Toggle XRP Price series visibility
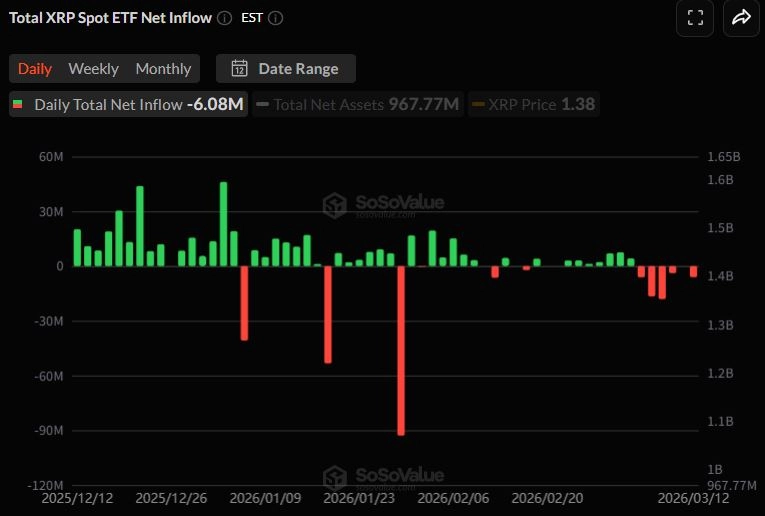The width and height of the screenshot is (765, 516). (534, 104)
